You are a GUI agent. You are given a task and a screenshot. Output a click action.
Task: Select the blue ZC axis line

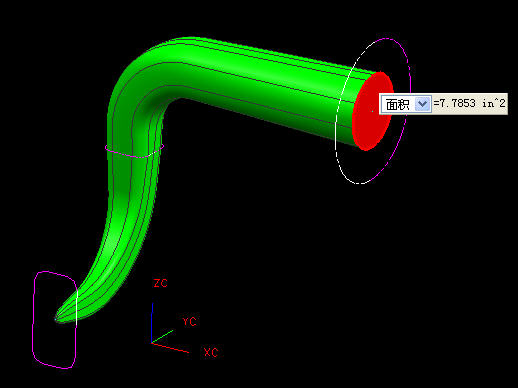[152, 323]
